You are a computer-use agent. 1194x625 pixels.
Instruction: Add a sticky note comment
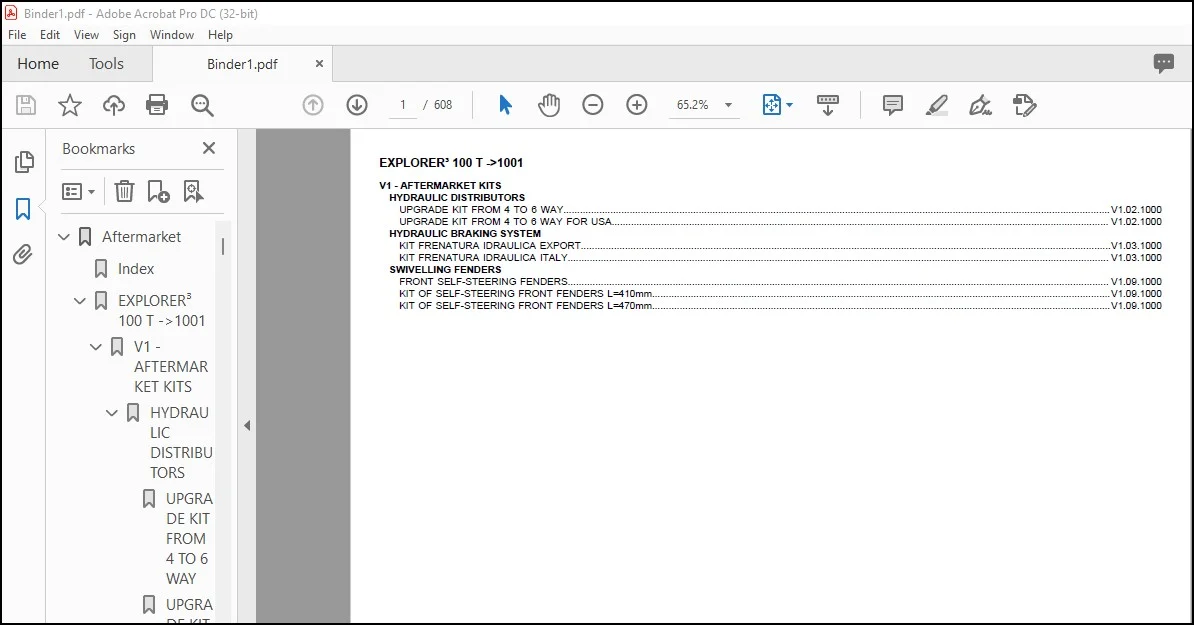pyautogui.click(x=892, y=105)
